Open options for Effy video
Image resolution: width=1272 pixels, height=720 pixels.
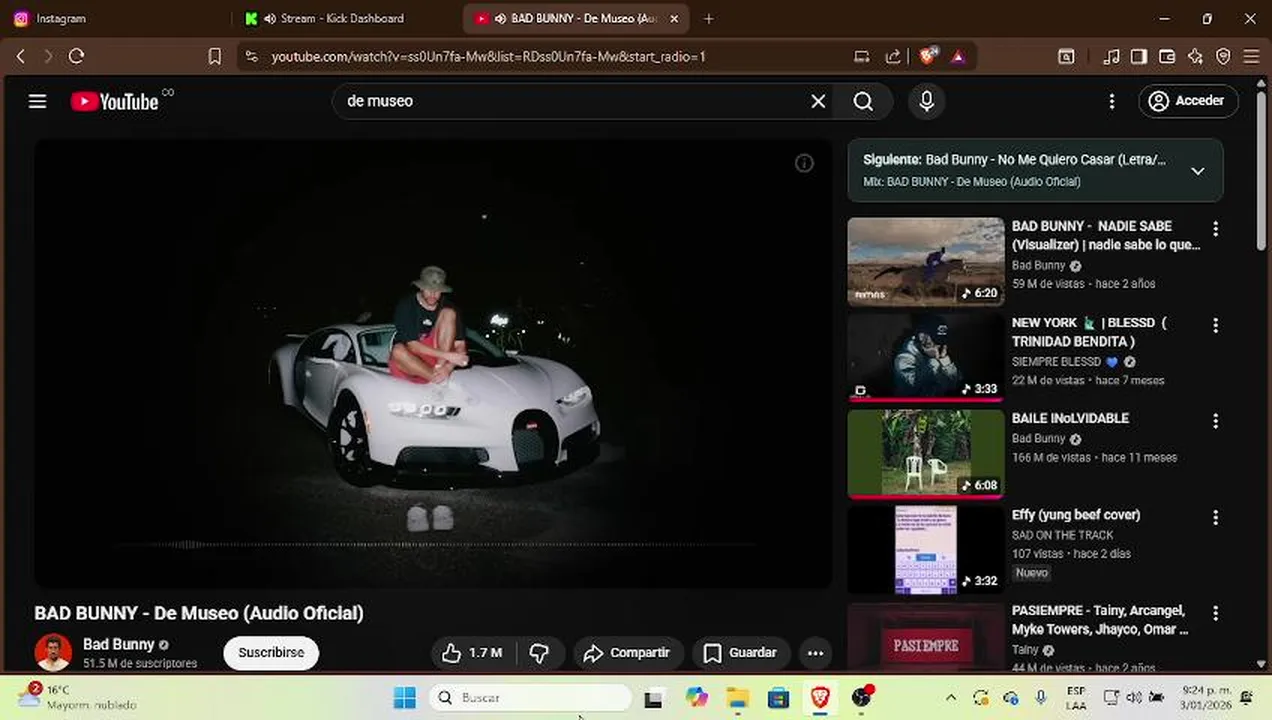pos(1215,518)
